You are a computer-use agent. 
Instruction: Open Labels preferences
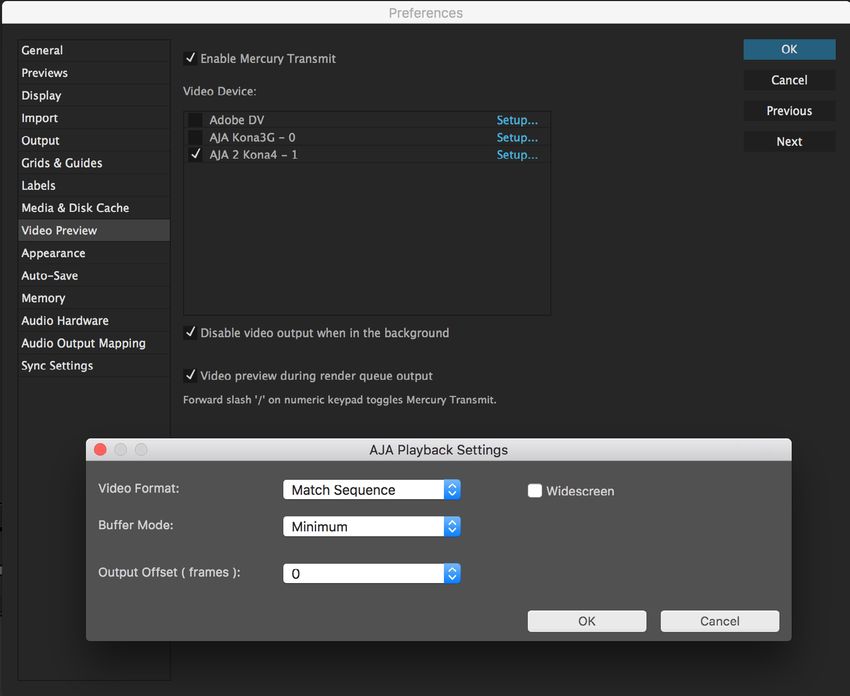click(94, 185)
